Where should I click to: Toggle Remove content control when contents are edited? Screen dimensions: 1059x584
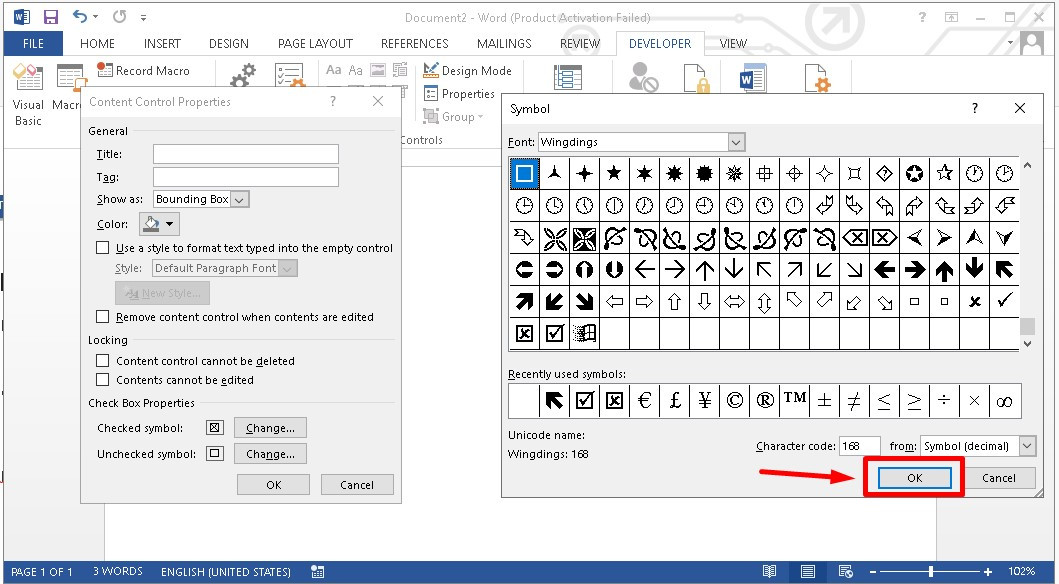pos(102,317)
